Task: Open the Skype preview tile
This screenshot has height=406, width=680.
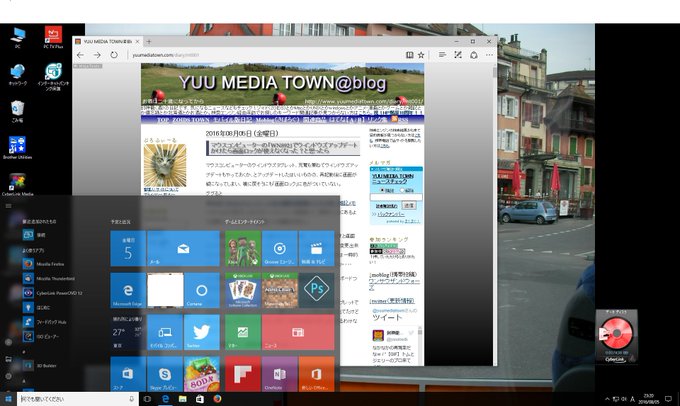Action: pos(165,374)
